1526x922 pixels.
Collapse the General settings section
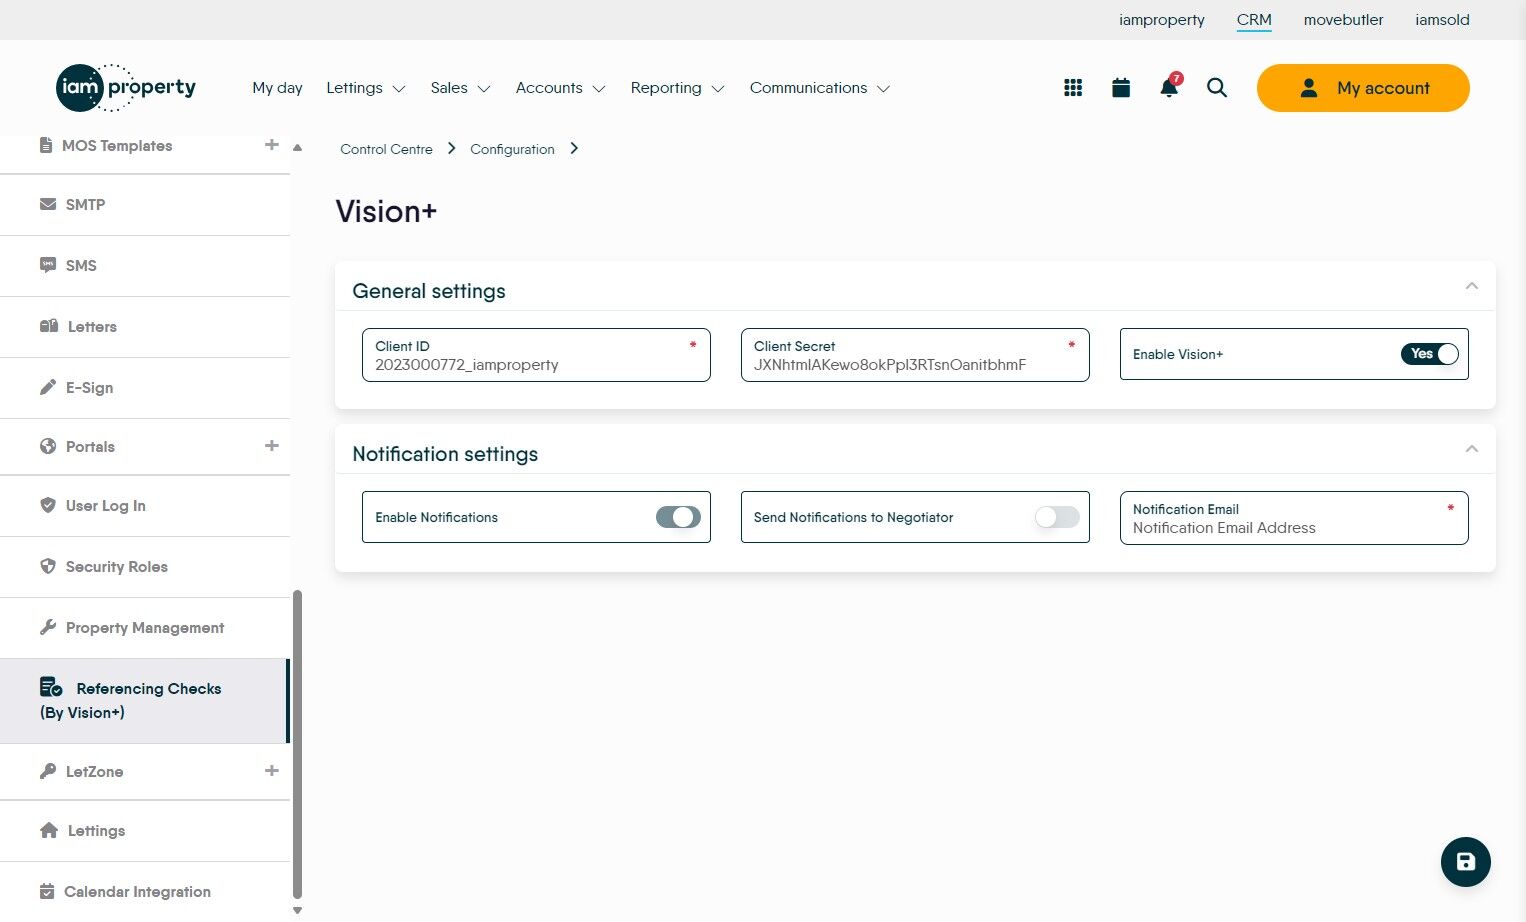pos(1472,286)
